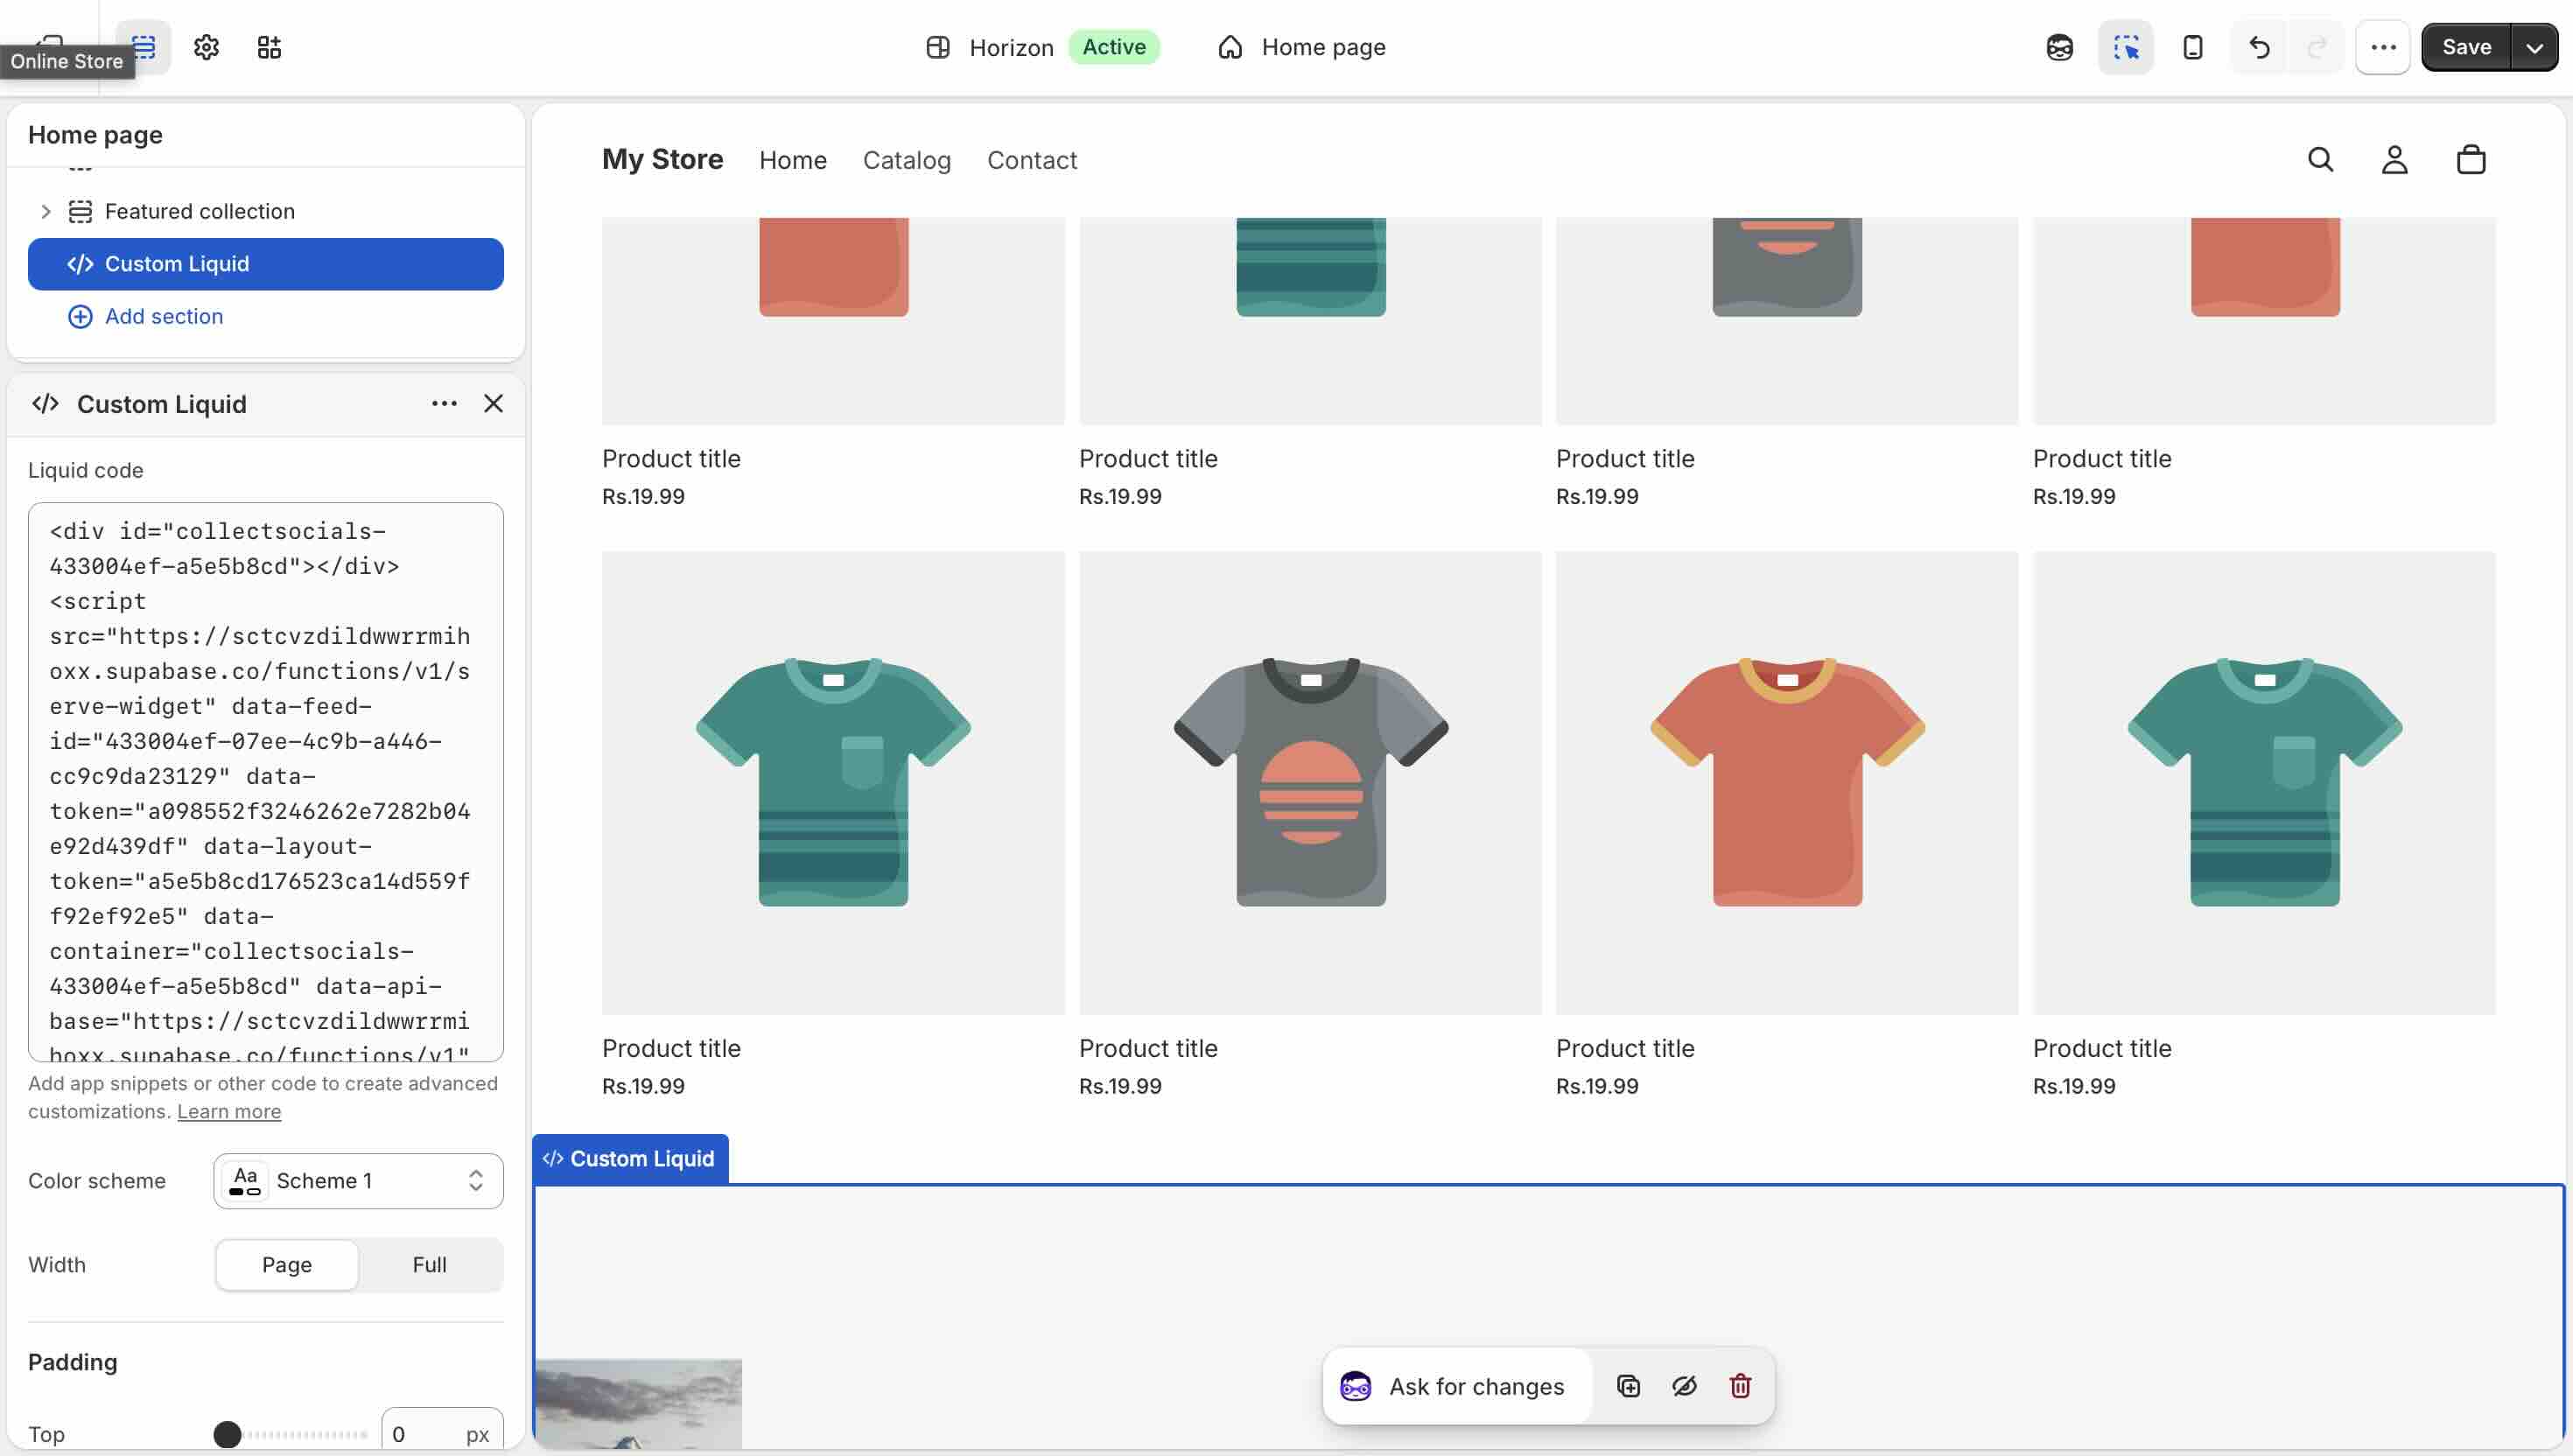Screen dimensions: 2573x1456
Task: Click the Liquid code label
Action: tap(85, 470)
